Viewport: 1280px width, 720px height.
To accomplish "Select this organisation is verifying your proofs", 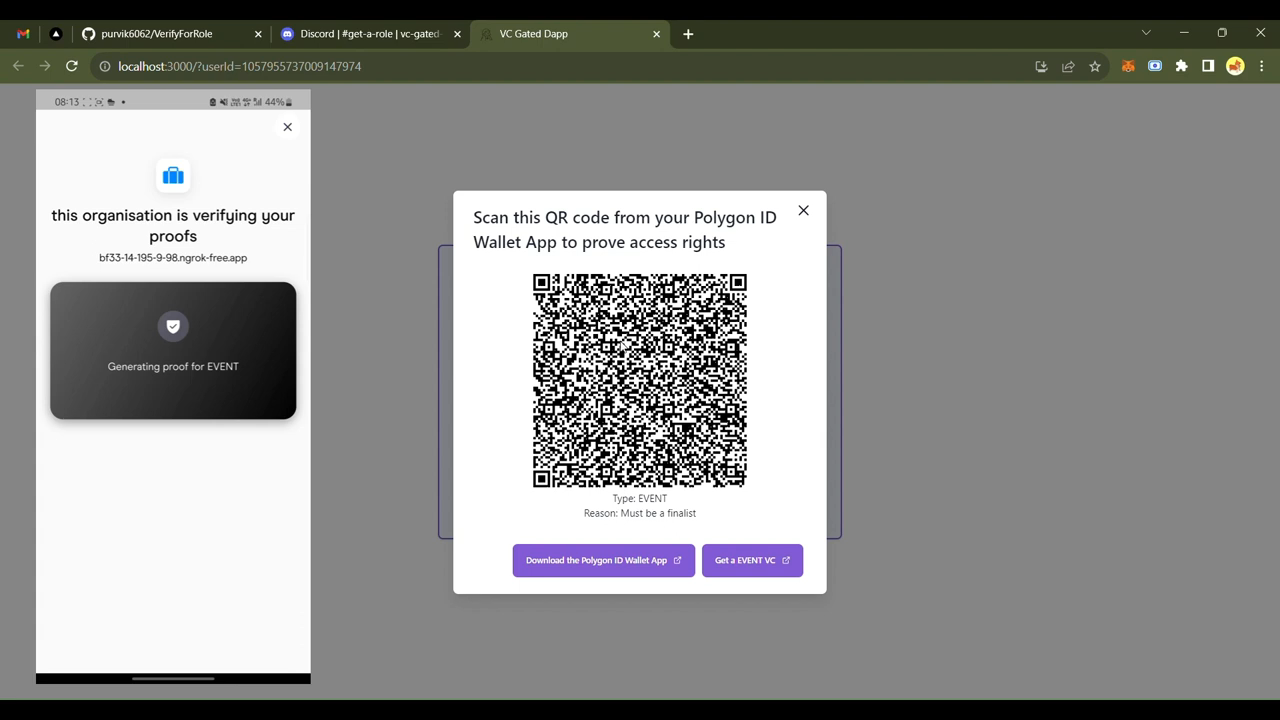I will click(x=173, y=226).
